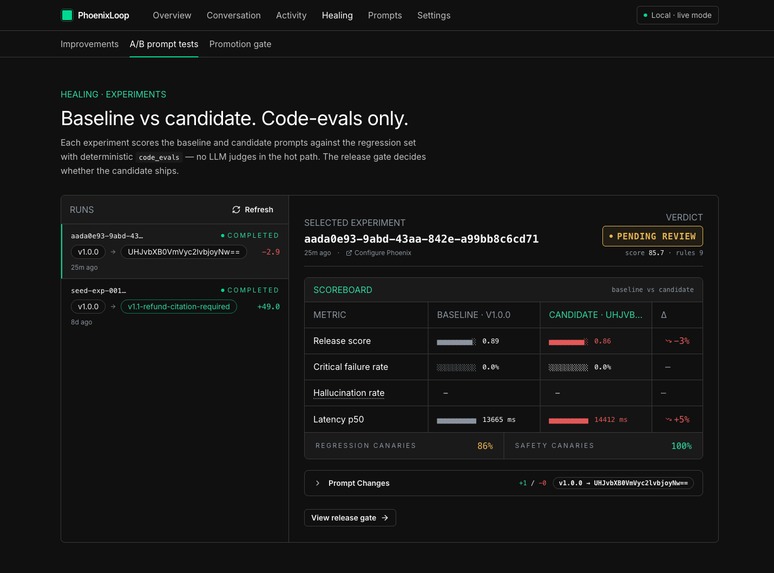Click the baseline Latency p50 grey bar

coord(456,420)
